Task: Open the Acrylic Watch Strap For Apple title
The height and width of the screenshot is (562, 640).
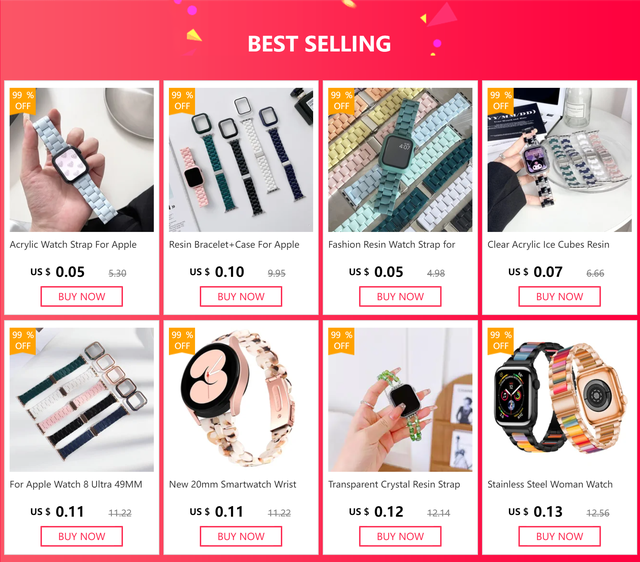Action: coord(73,245)
